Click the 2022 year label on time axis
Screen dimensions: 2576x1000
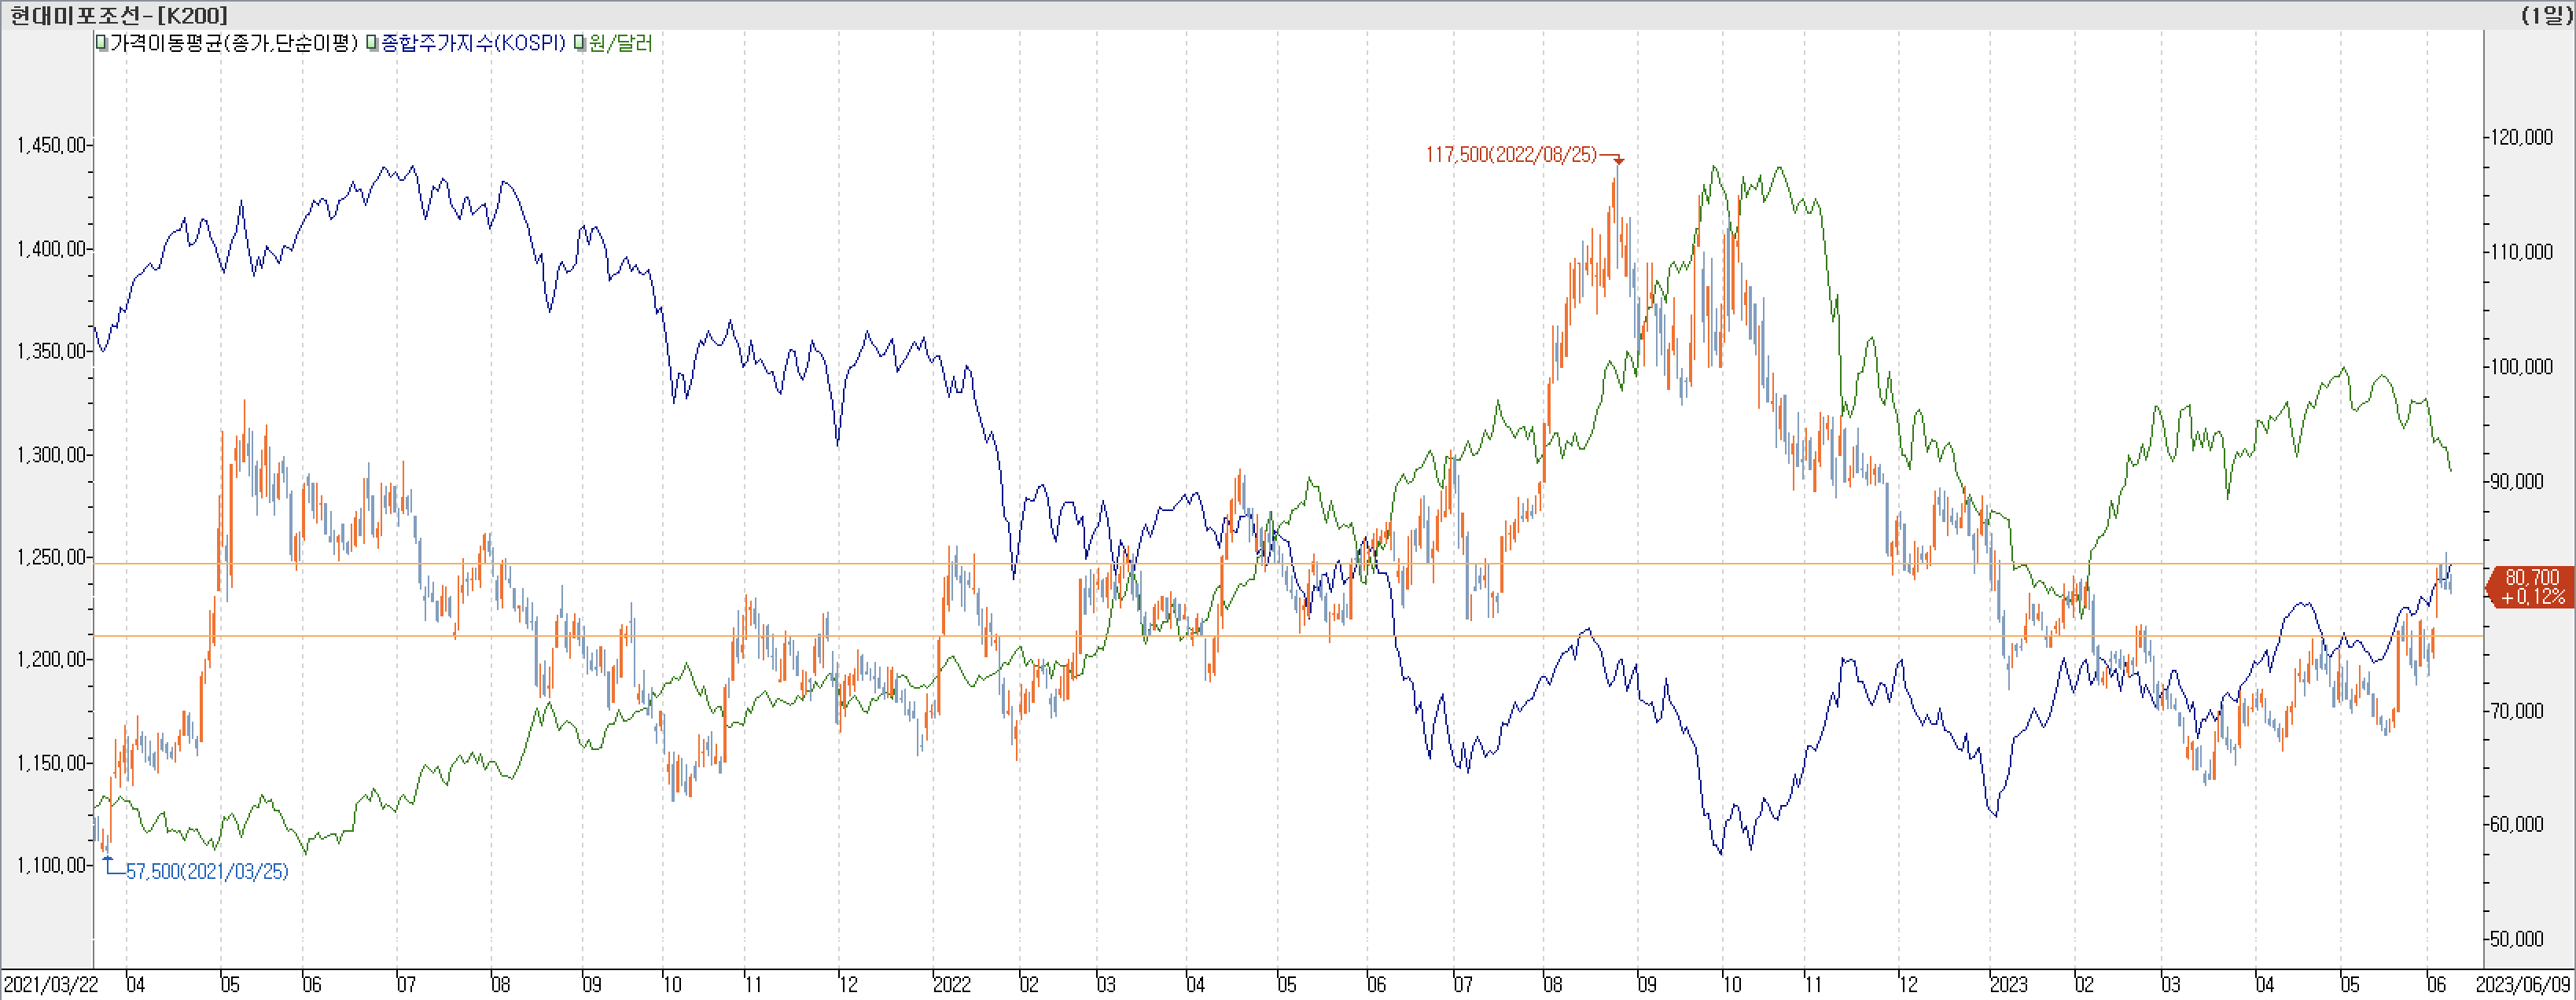[x=951, y=985]
